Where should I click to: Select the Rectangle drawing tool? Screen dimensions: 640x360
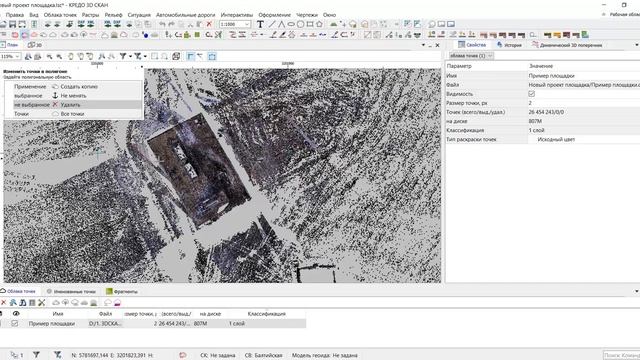click(x=310, y=24)
